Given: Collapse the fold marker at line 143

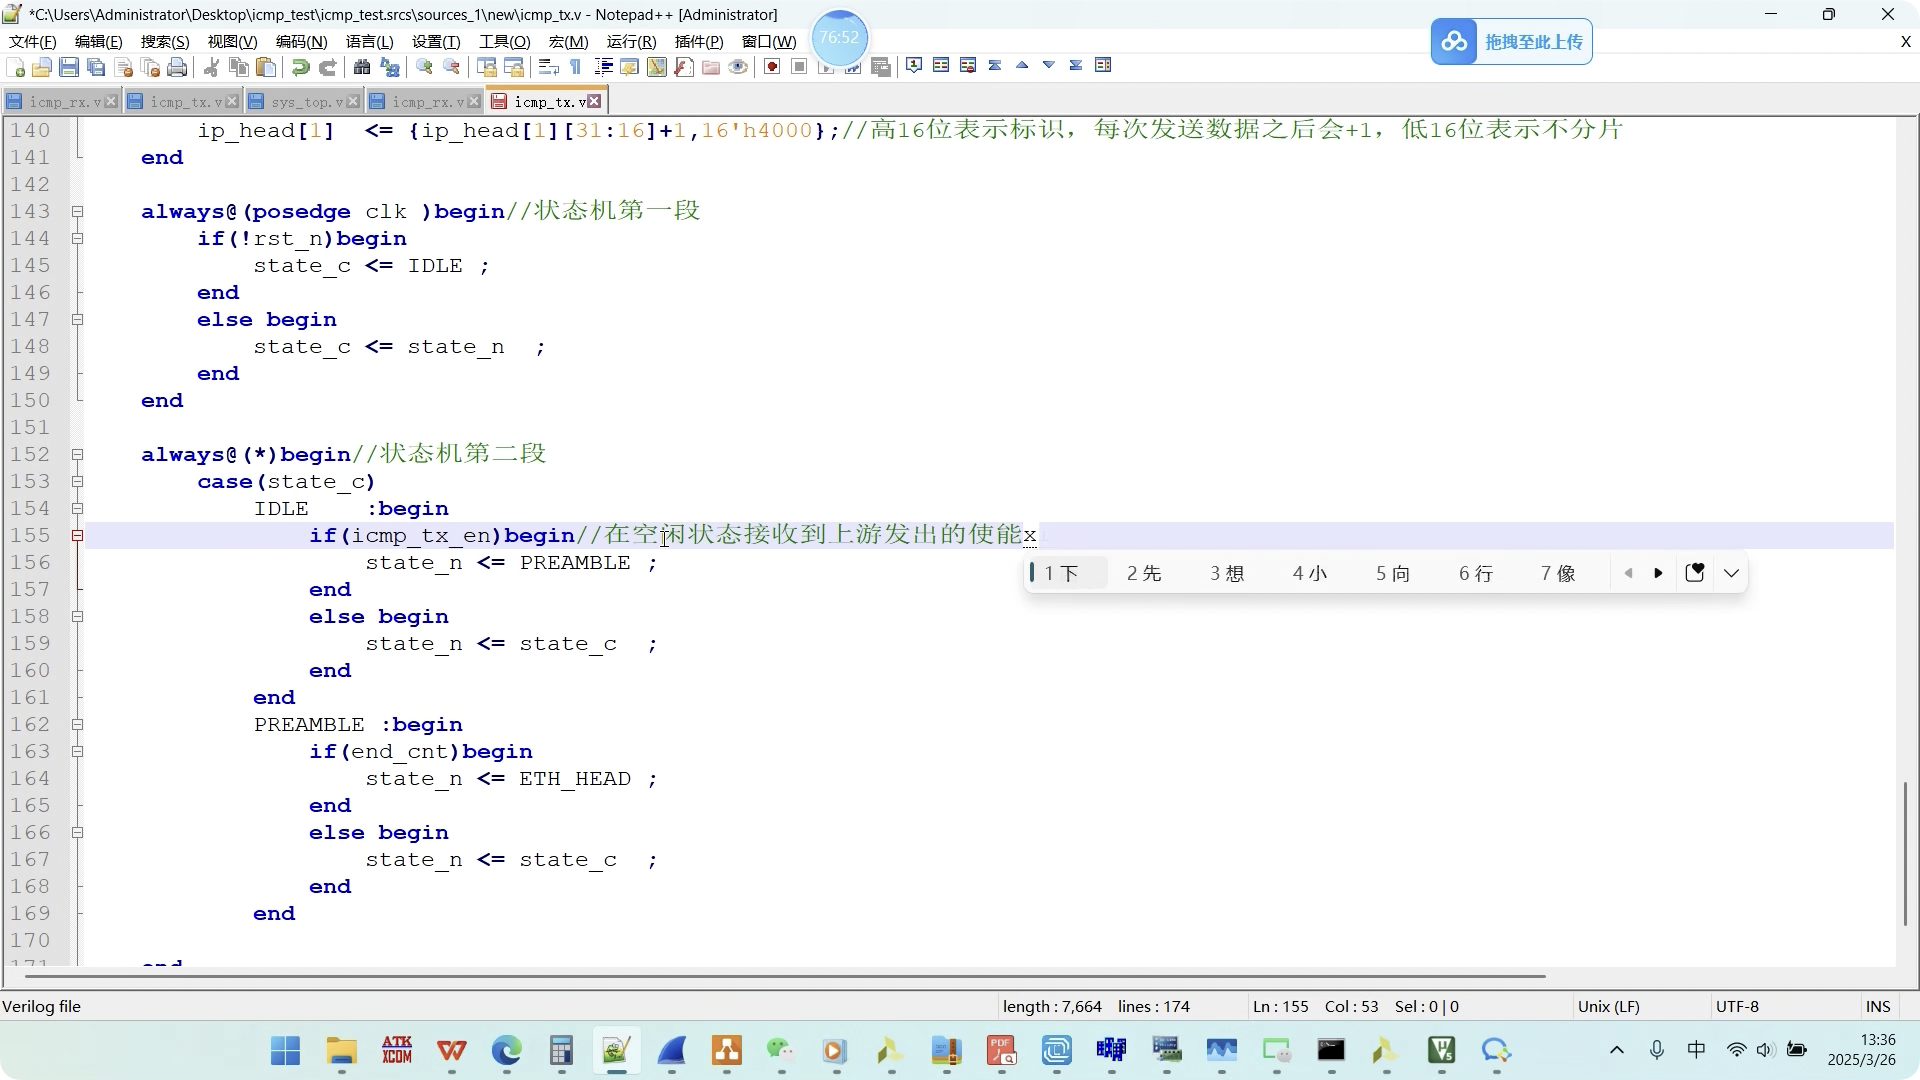Looking at the screenshot, I should [77, 212].
